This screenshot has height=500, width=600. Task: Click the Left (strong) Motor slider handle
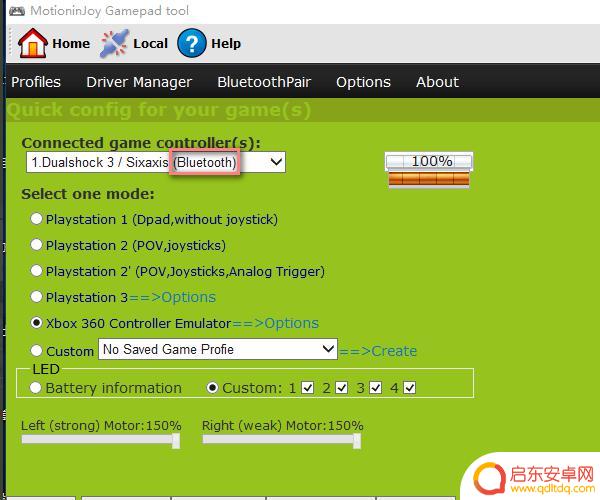[x=176, y=441]
